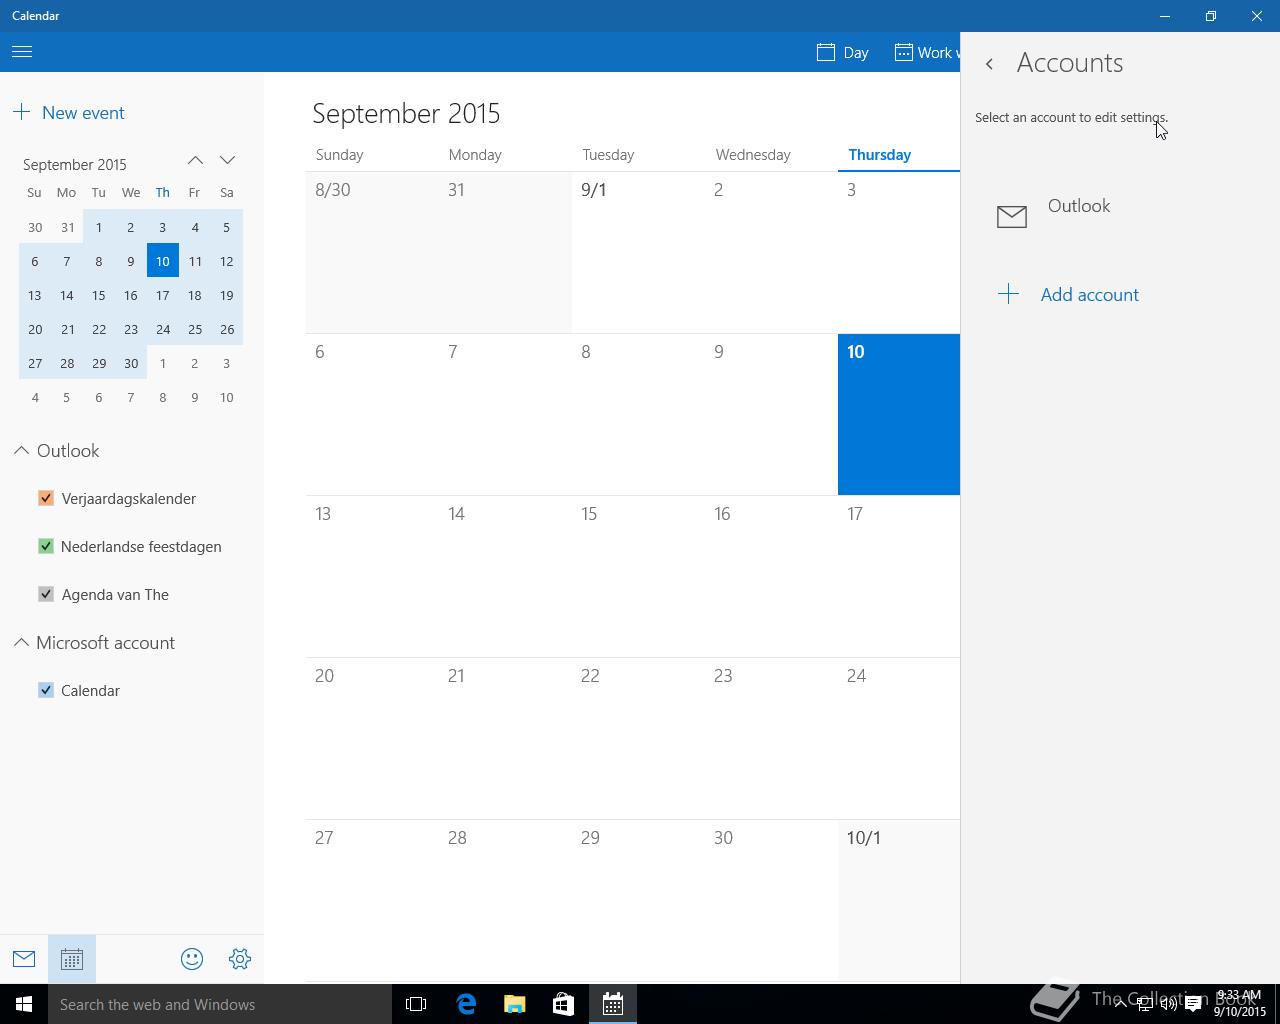Switch to Day view
Screen dimensions: 1280x1024
pos(843,52)
